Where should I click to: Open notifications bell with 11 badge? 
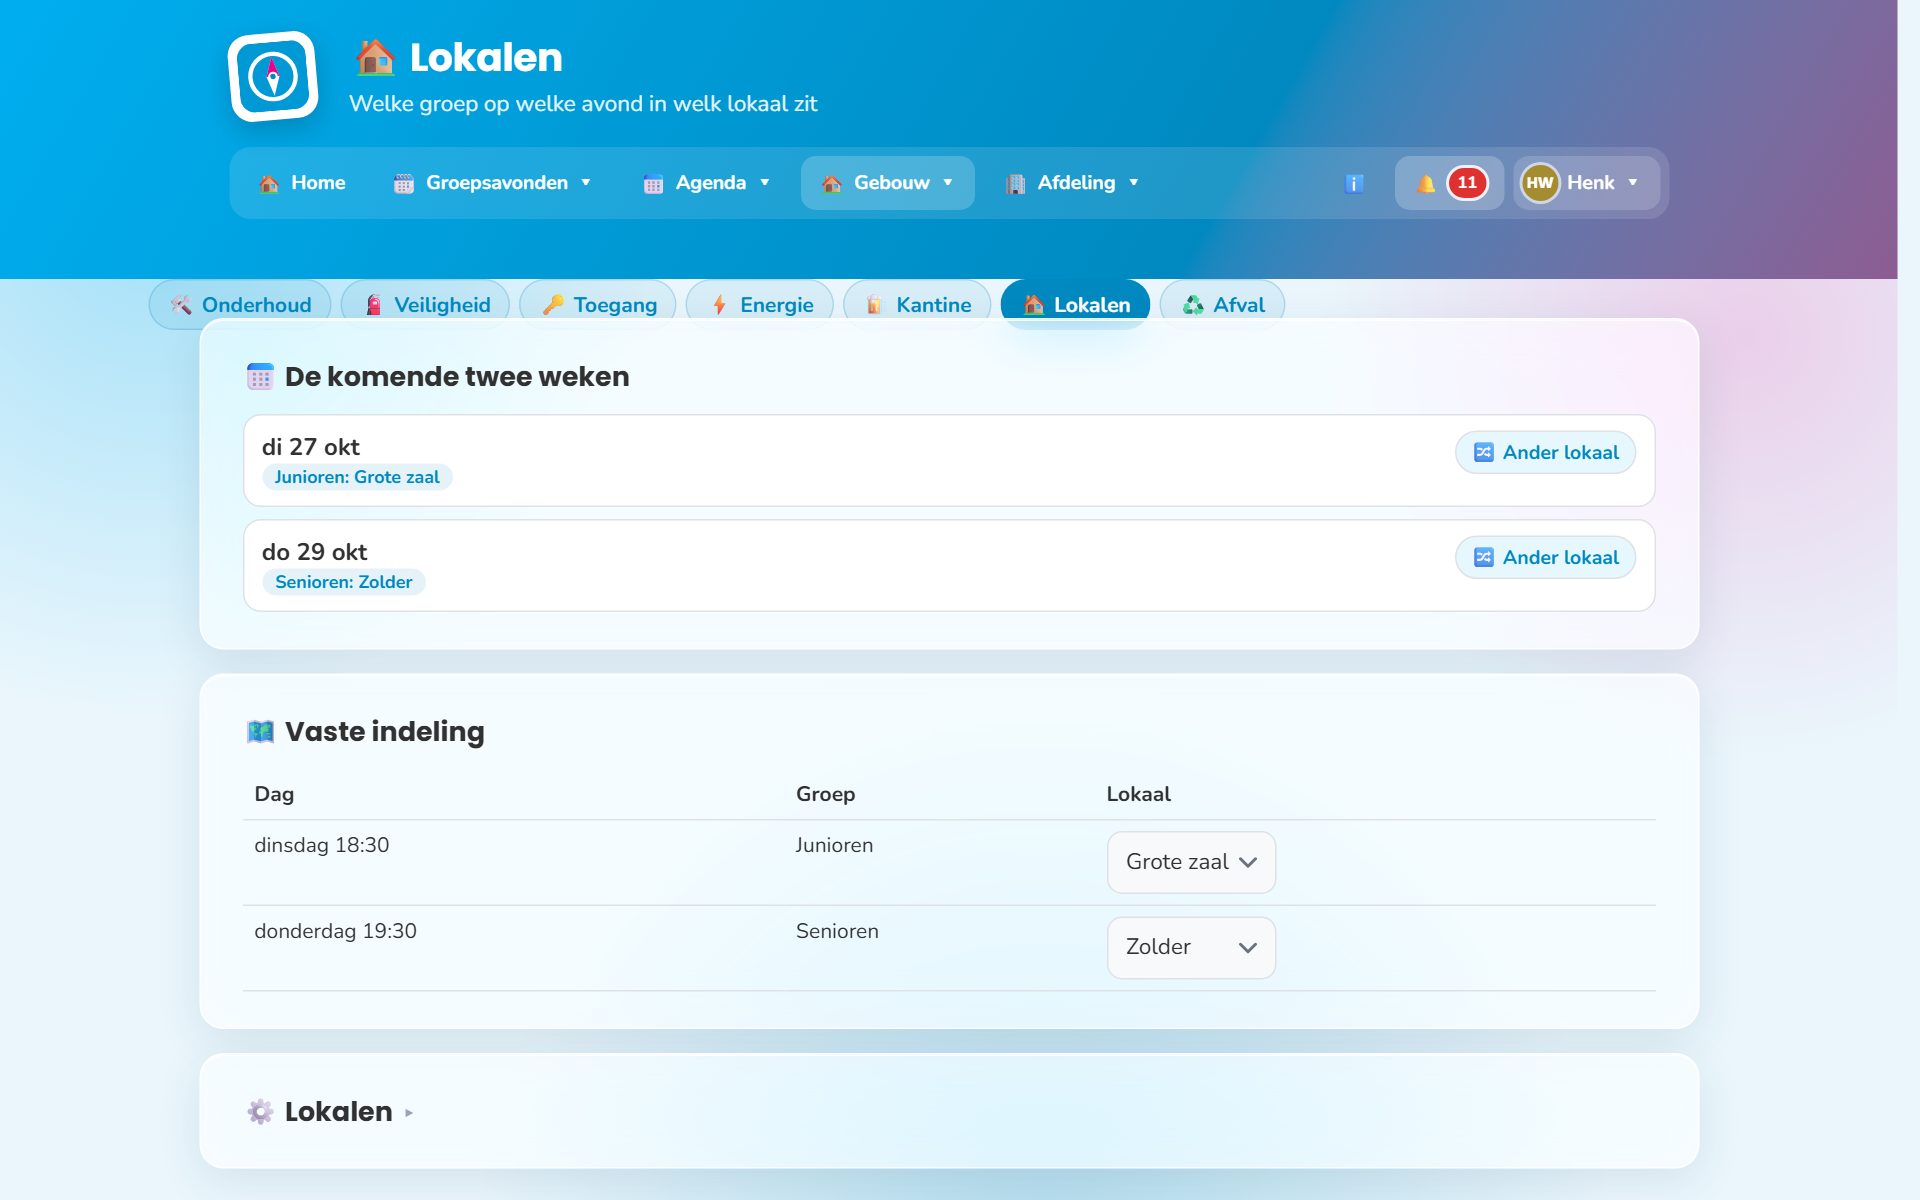tap(1449, 183)
